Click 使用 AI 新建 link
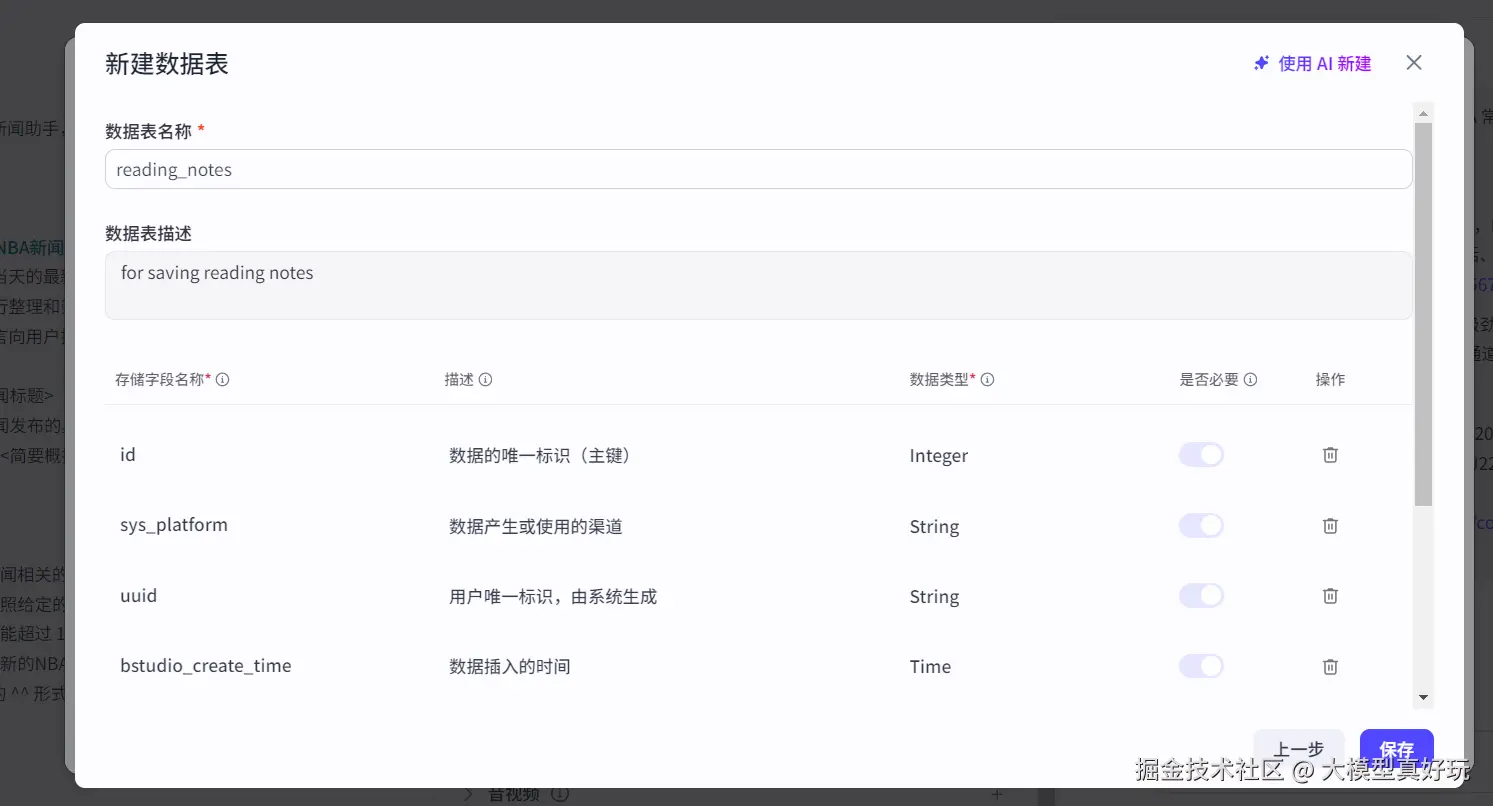This screenshot has width=1493, height=806. [x=1312, y=63]
